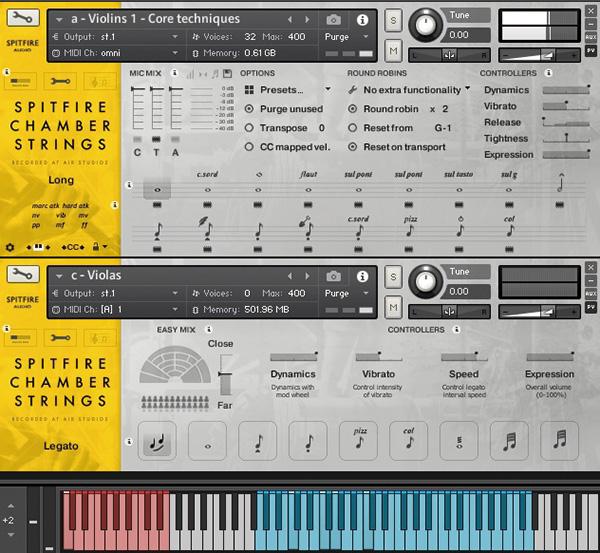Screen dimensions: 600x553
Task: Solo the Violins 1 instrument
Action: pyautogui.click(x=393, y=20)
